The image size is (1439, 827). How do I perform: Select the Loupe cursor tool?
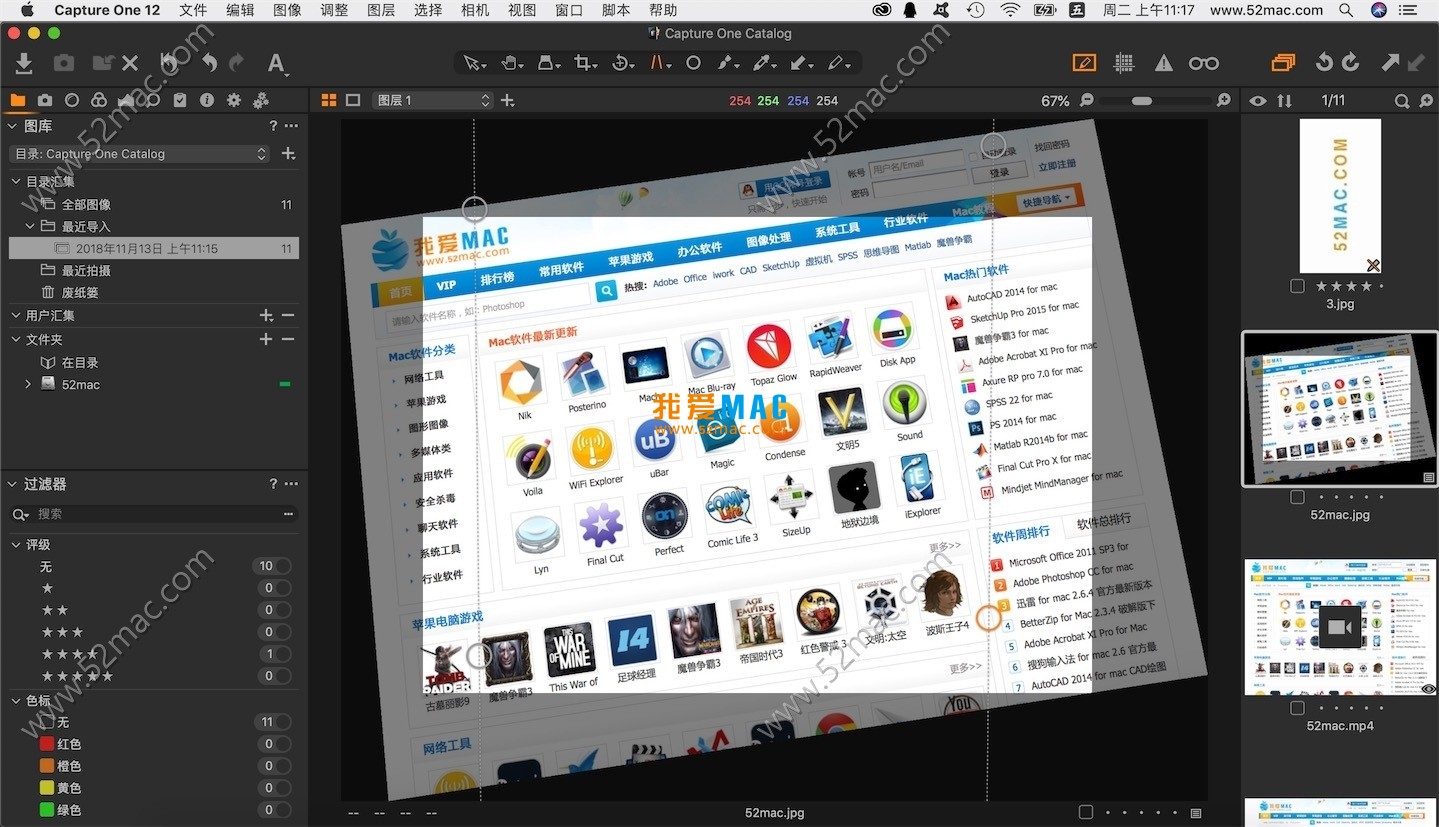pos(548,63)
